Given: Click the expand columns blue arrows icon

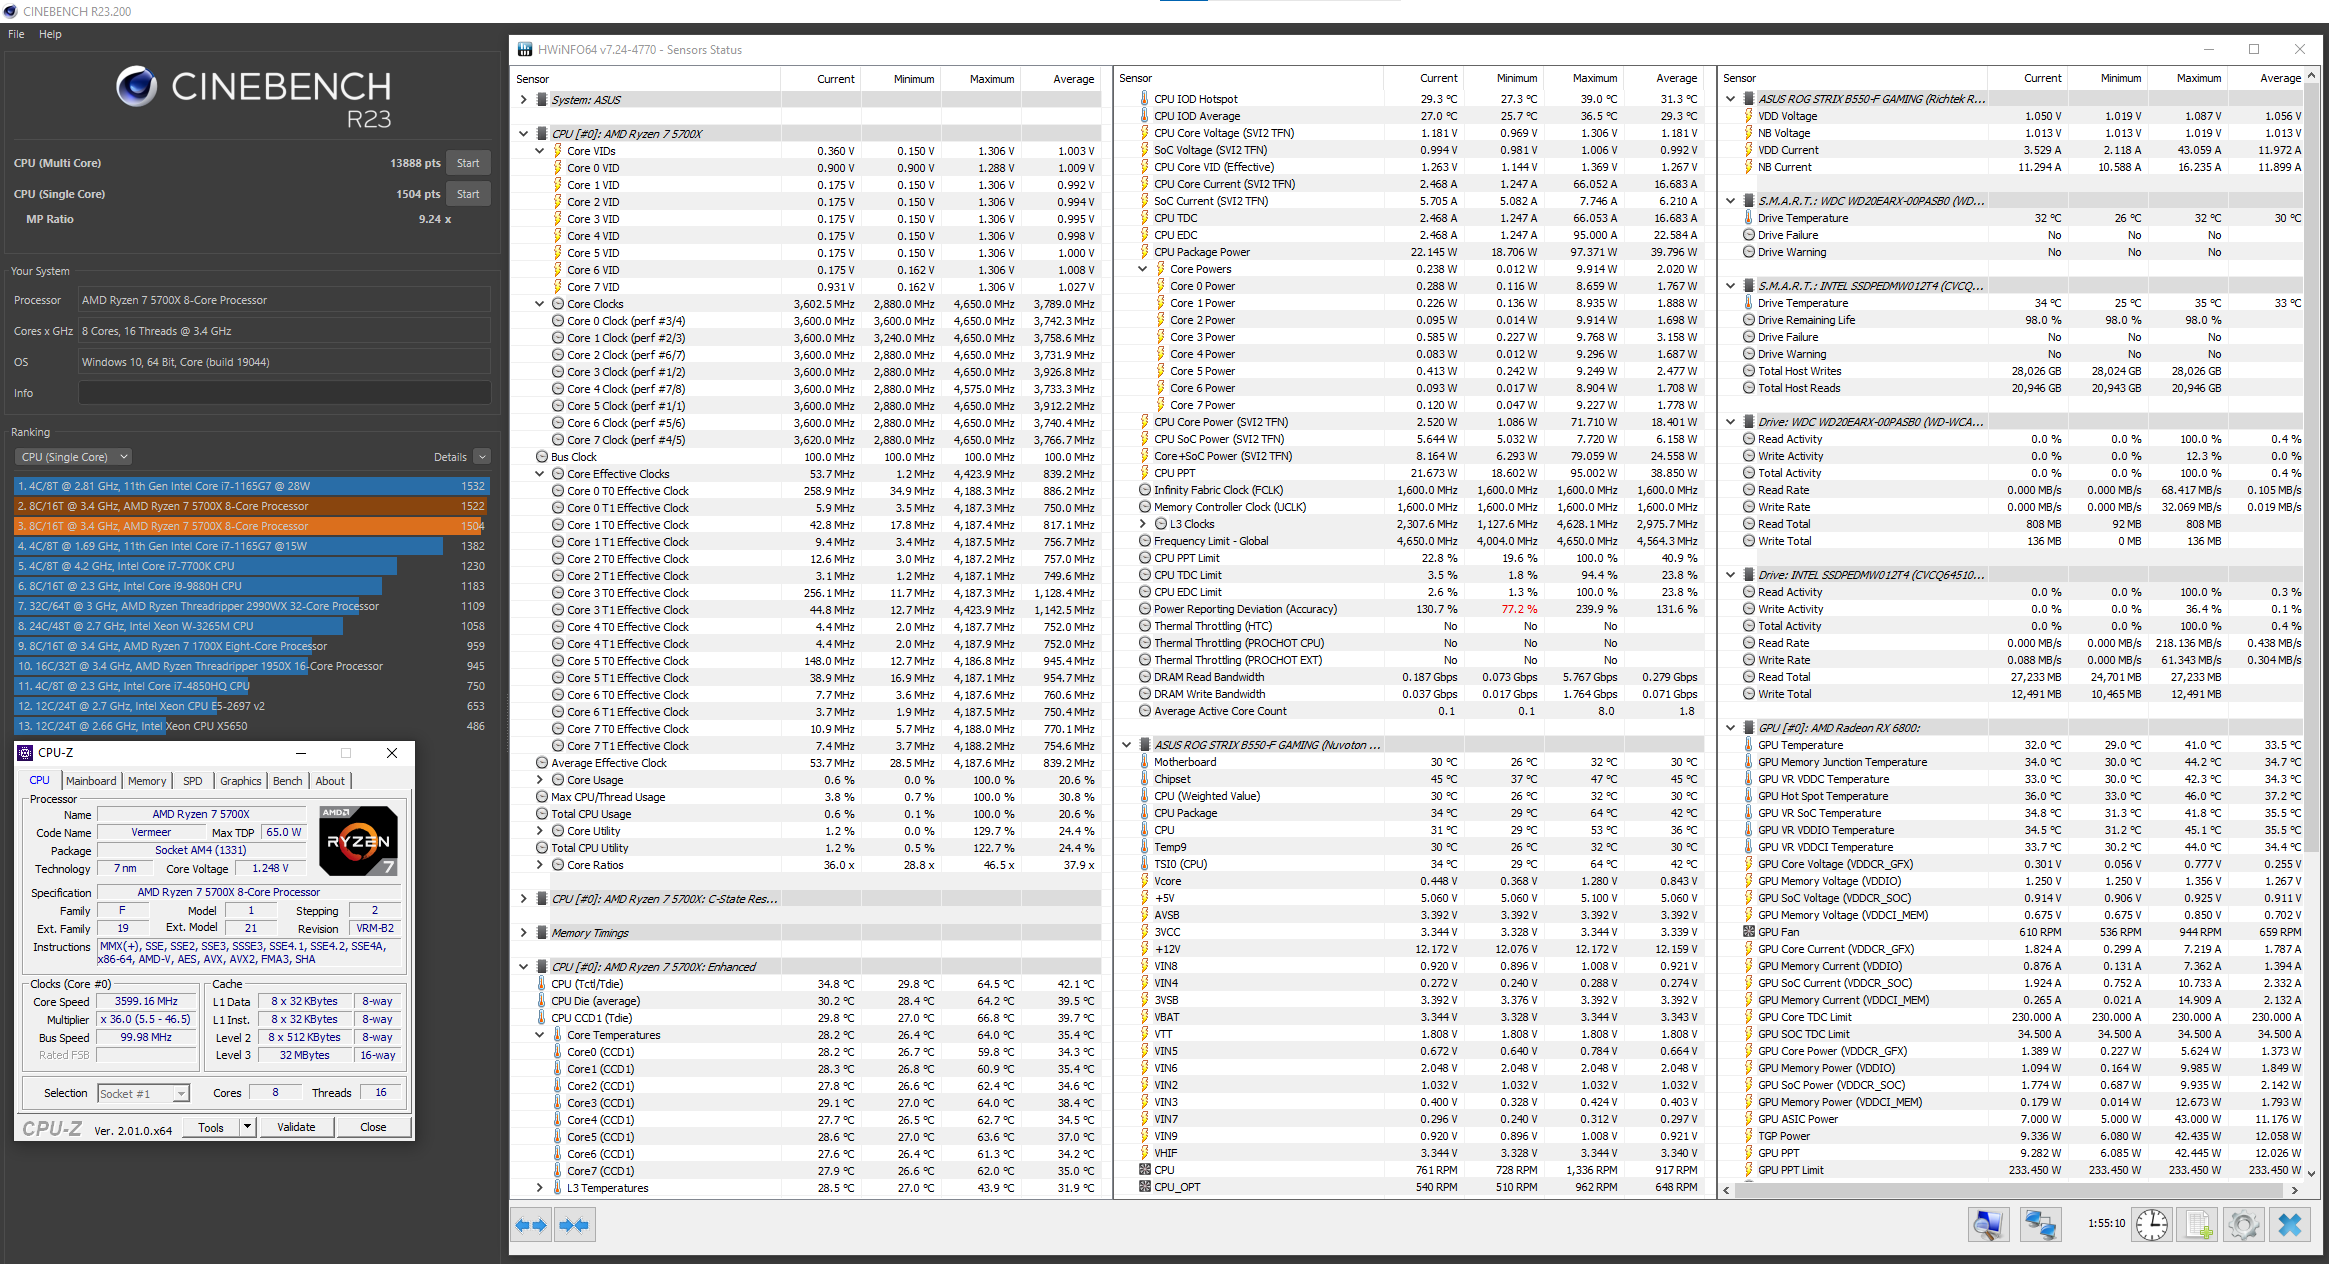Looking at the screenshot, I should (x=531, y=1224).
